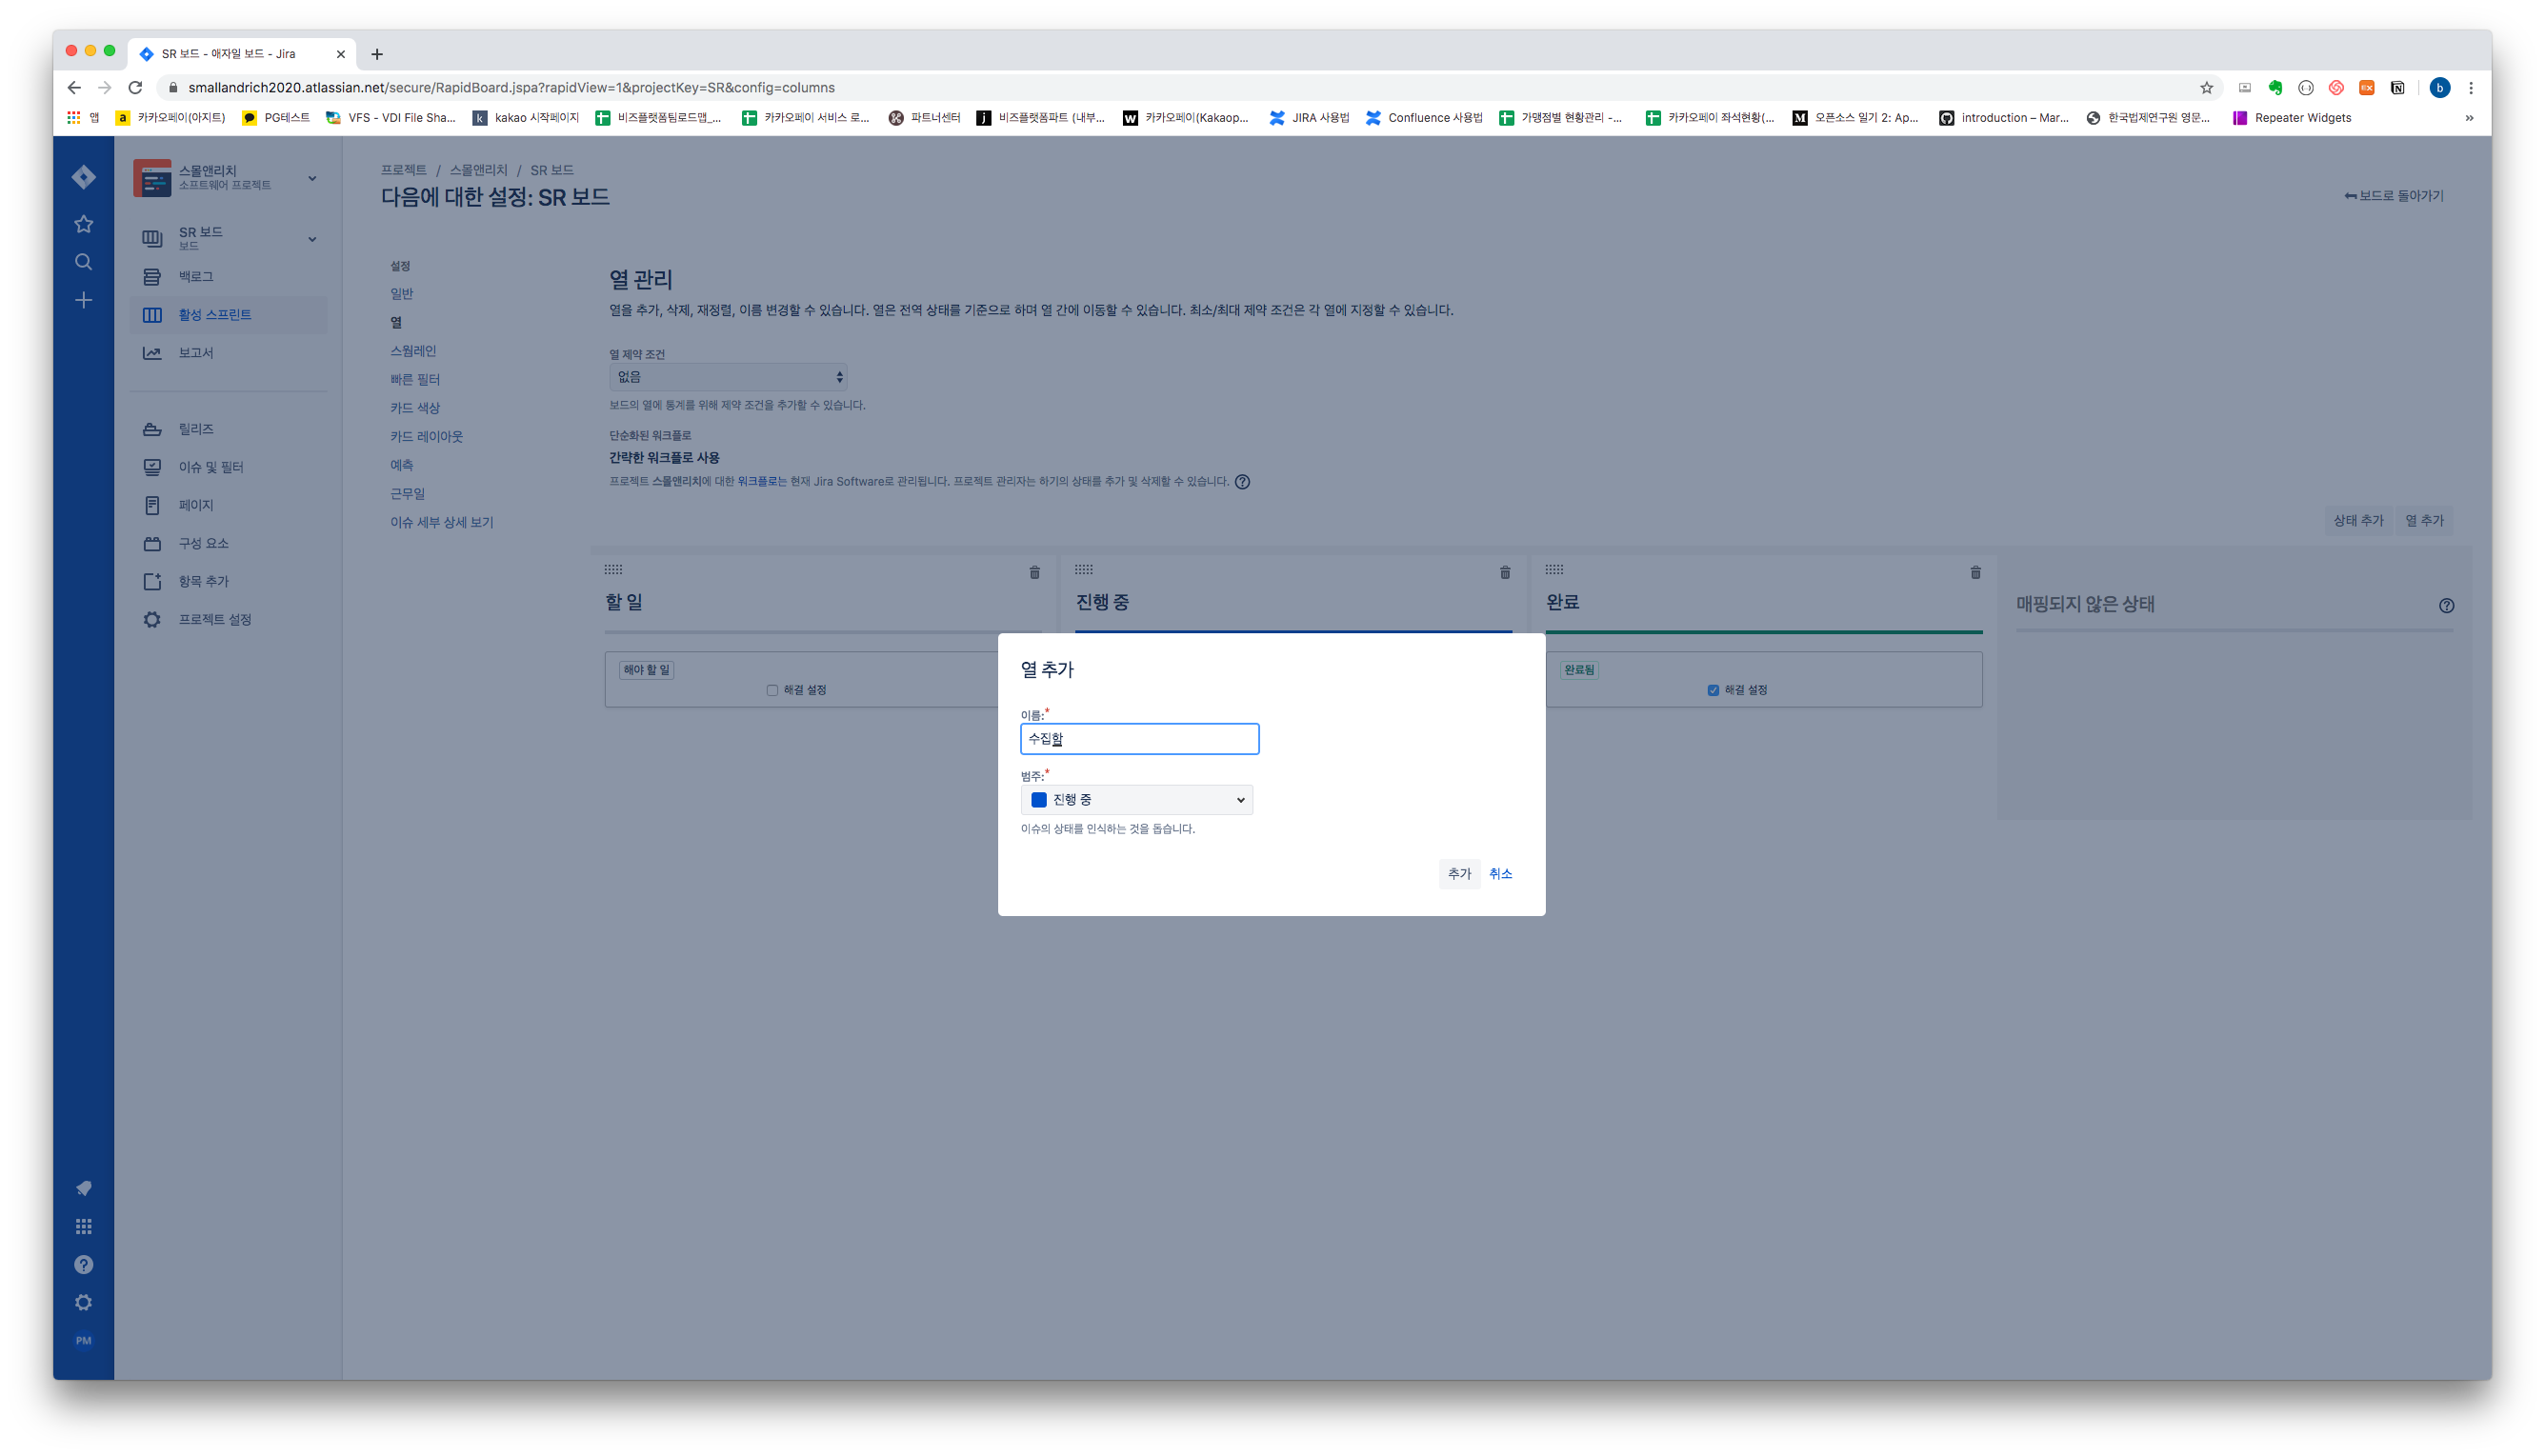Viewport: 2545px width, 1456px height.
Task: Click help icon beside 매핑되지 않은 상태
Action: pos(2446,605)
